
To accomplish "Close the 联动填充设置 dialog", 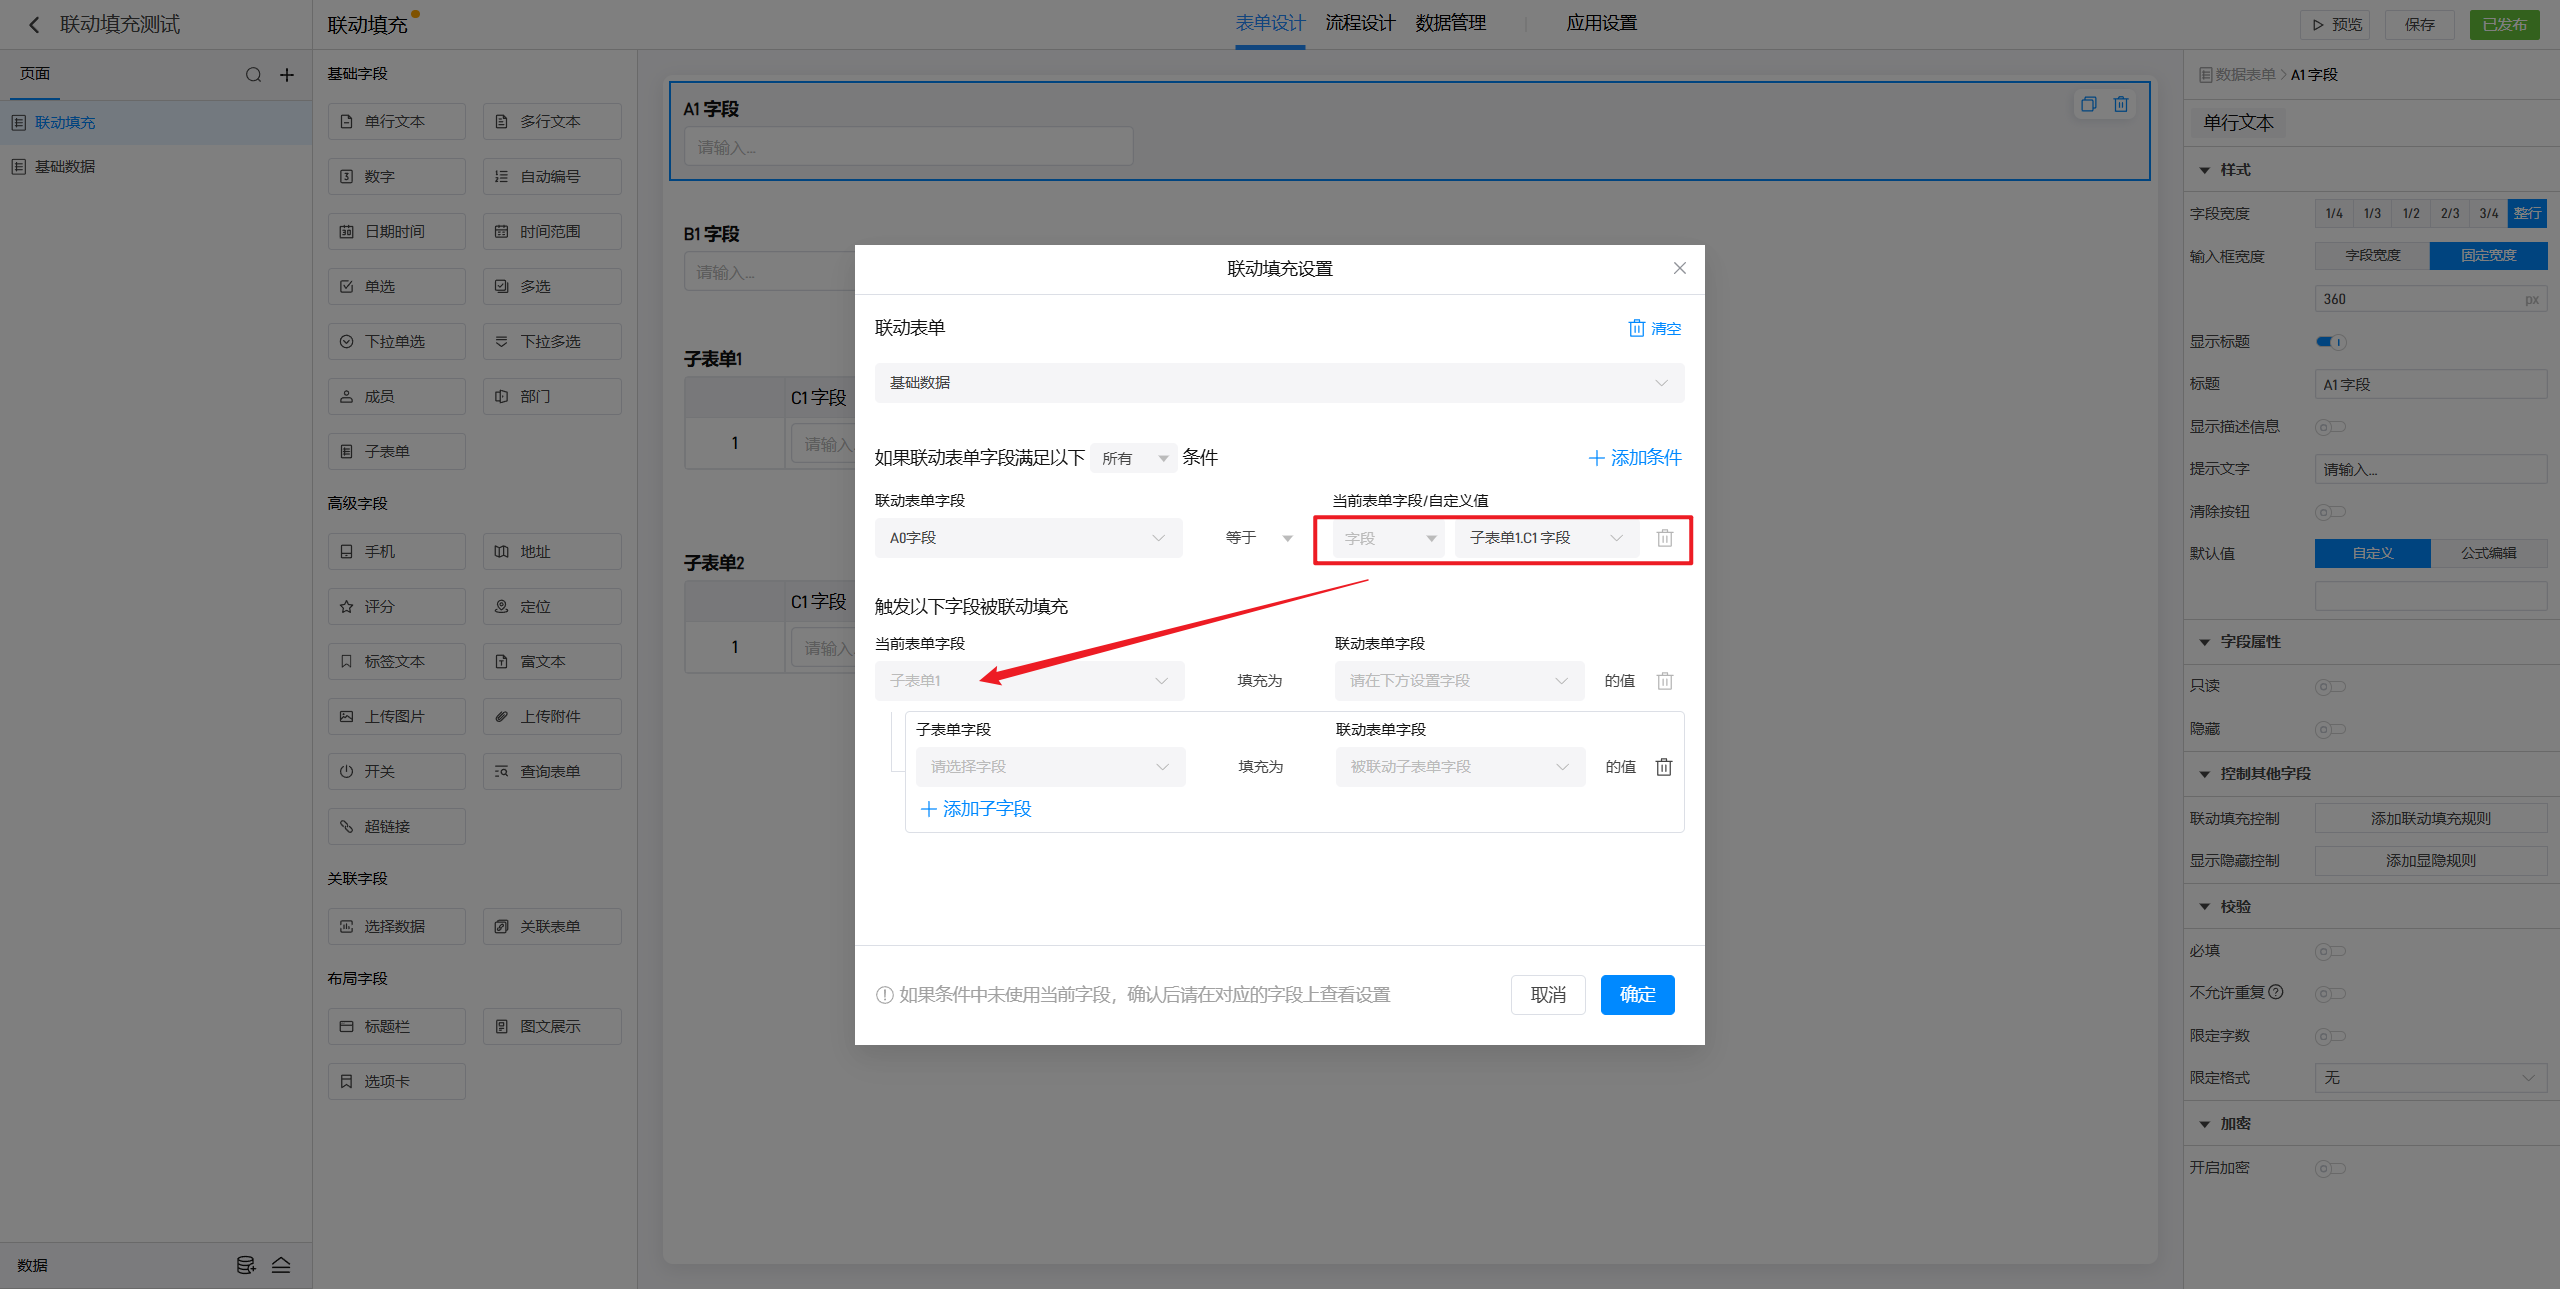I will point(1679,268).
